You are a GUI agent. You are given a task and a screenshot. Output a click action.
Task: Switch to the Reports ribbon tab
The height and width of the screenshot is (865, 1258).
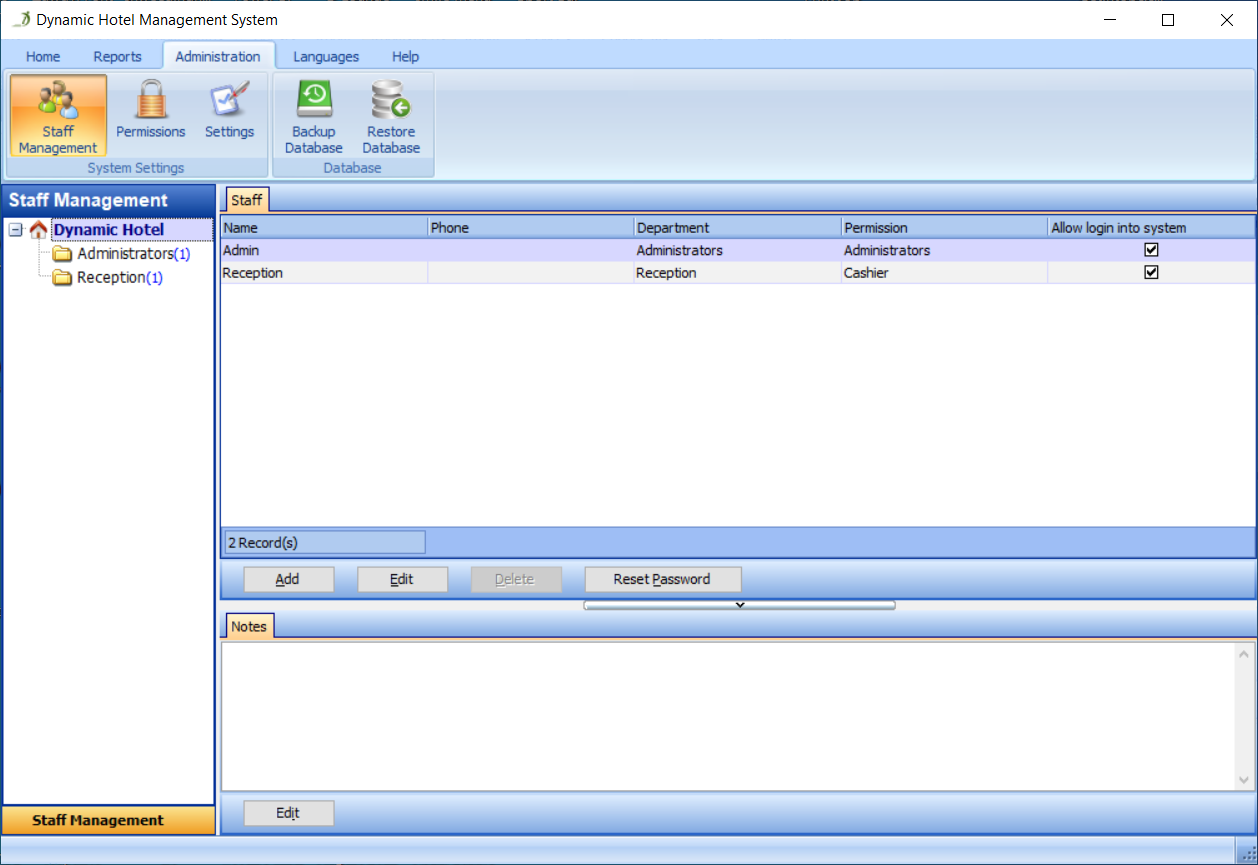click(117, 56)
